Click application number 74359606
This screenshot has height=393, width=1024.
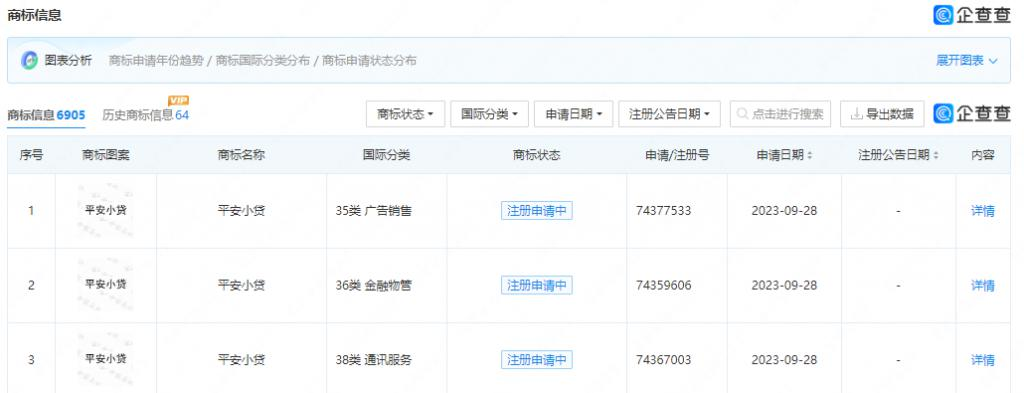[663, 285]
